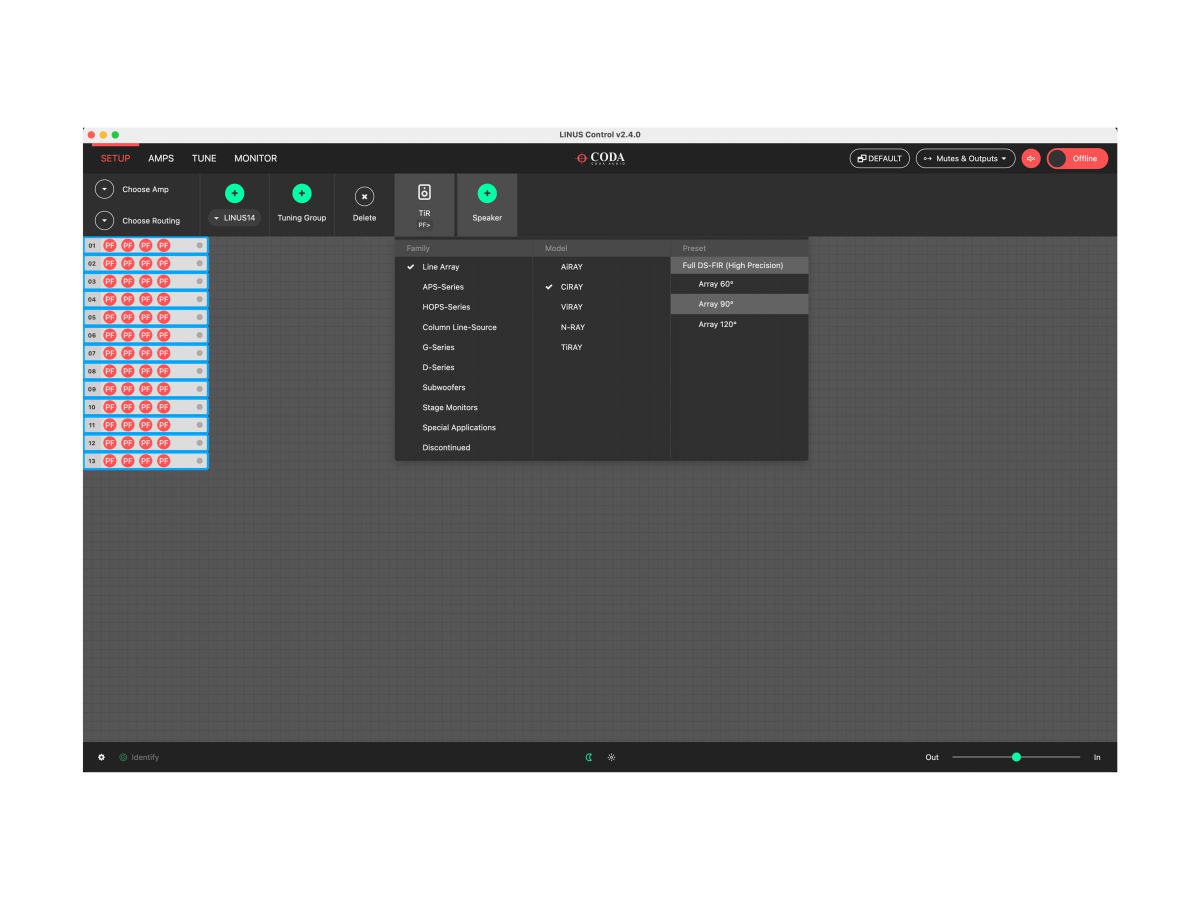1200x900 pixels.
Task: Toggle the status dot on amp row 01
Action: pos(199,245)
